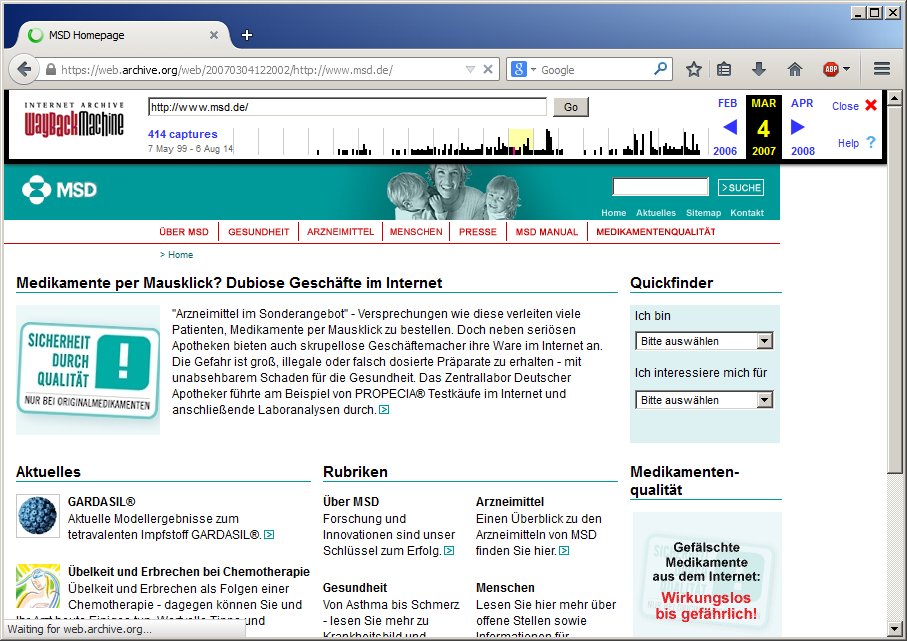Click the Home breadcrumb link
Image resolution: width=907 pixels, height=641 pixels.
click(180, 255)
